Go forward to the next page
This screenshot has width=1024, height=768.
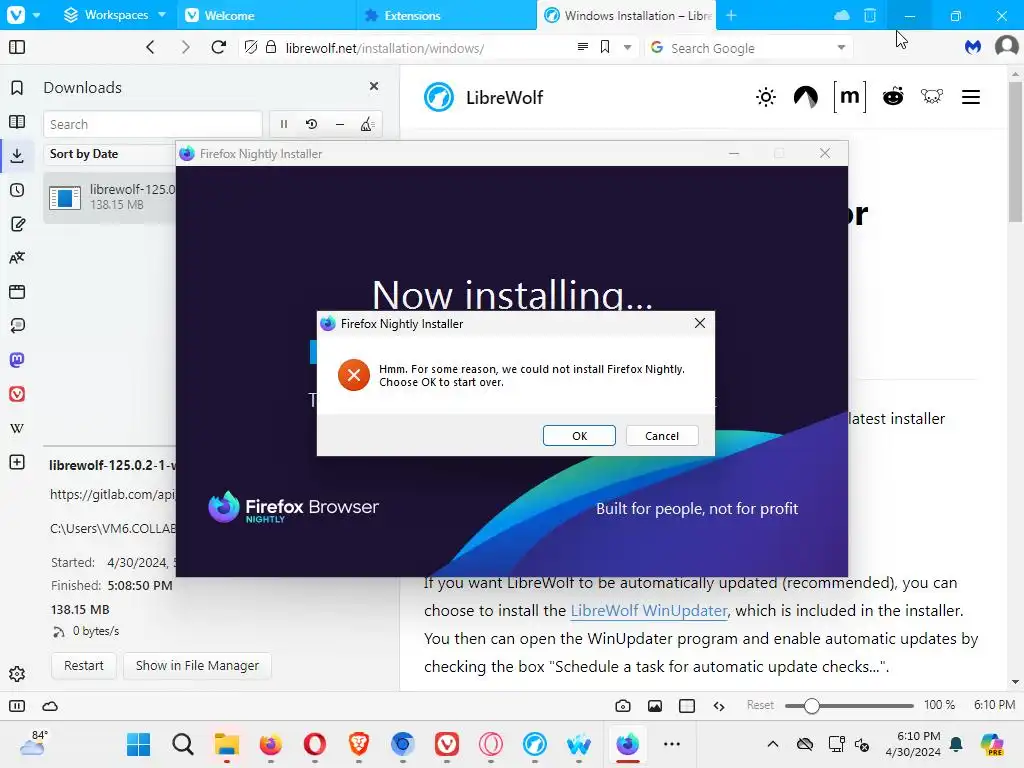(185, 47)
